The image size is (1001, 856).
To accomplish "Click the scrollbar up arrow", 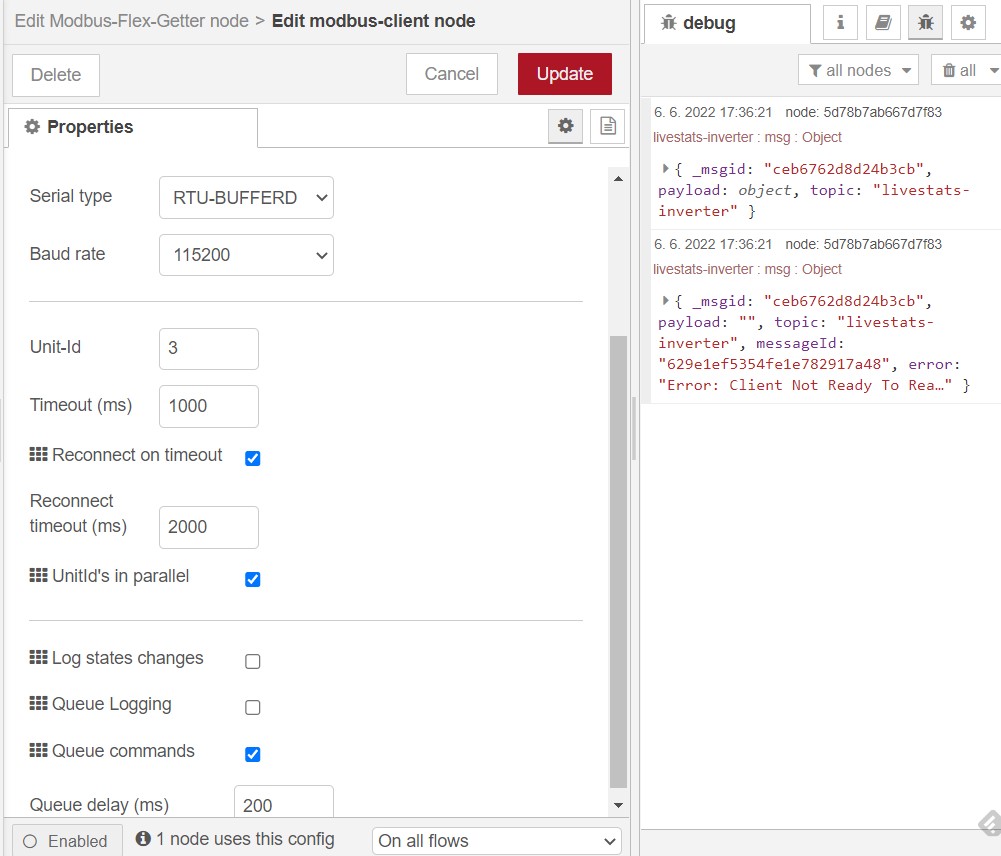I will click(x=618, y=178).
